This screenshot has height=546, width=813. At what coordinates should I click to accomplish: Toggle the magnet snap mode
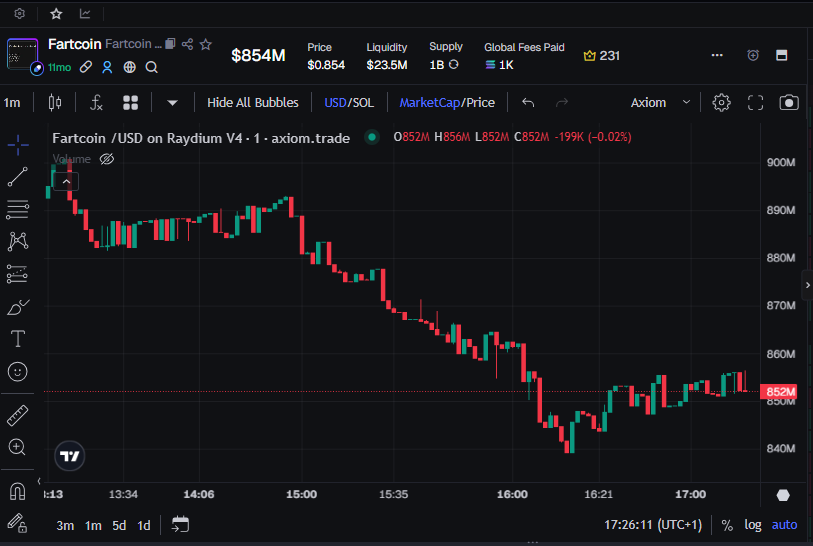18,491
